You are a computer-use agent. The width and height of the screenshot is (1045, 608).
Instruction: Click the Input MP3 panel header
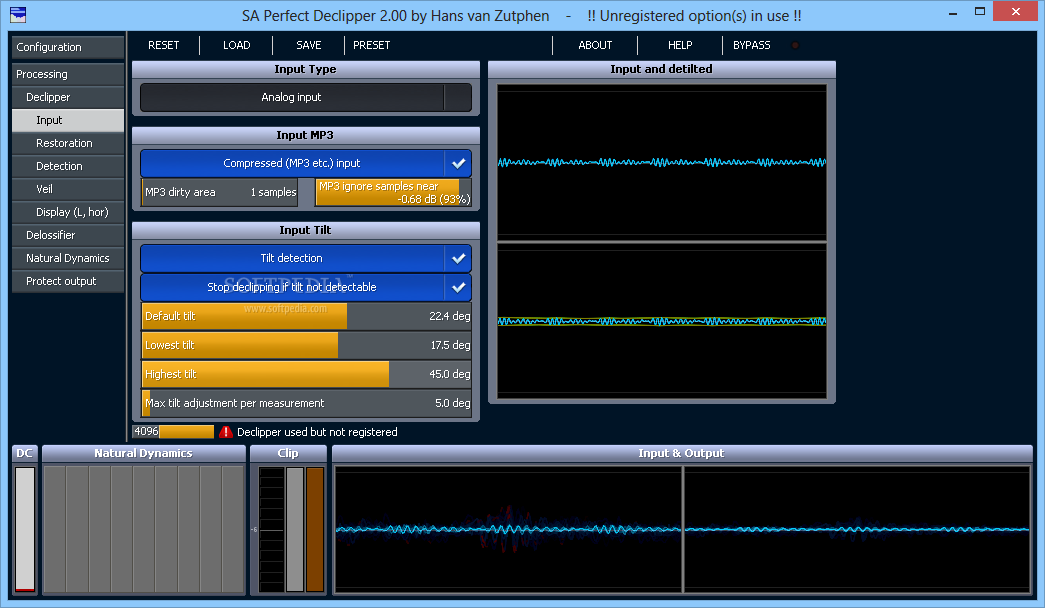tap(306, 135)
